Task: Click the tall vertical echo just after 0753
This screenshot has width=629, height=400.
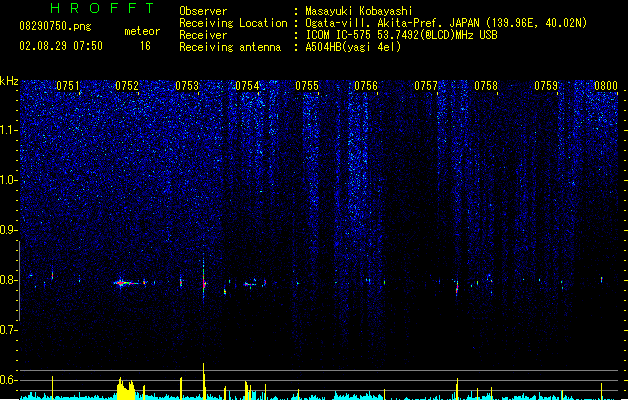Action: (204, 277)
